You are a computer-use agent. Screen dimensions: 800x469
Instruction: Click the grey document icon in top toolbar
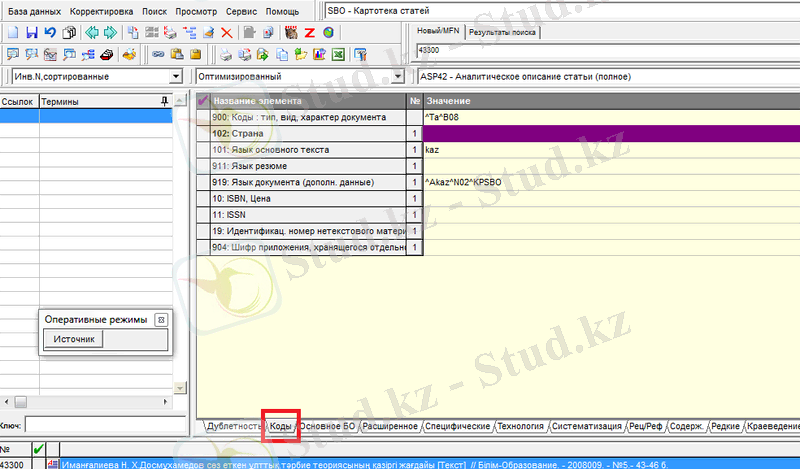tap(249, 33)
